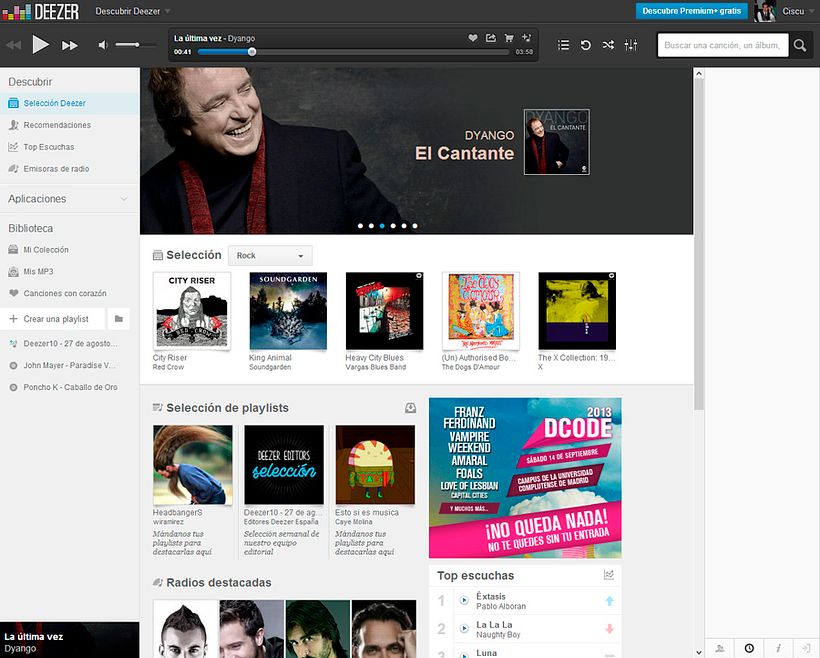820x658 pixels.
Task: Click Pablo Alboran artist link
Action: pyautogui.click(x=501, y=606)
